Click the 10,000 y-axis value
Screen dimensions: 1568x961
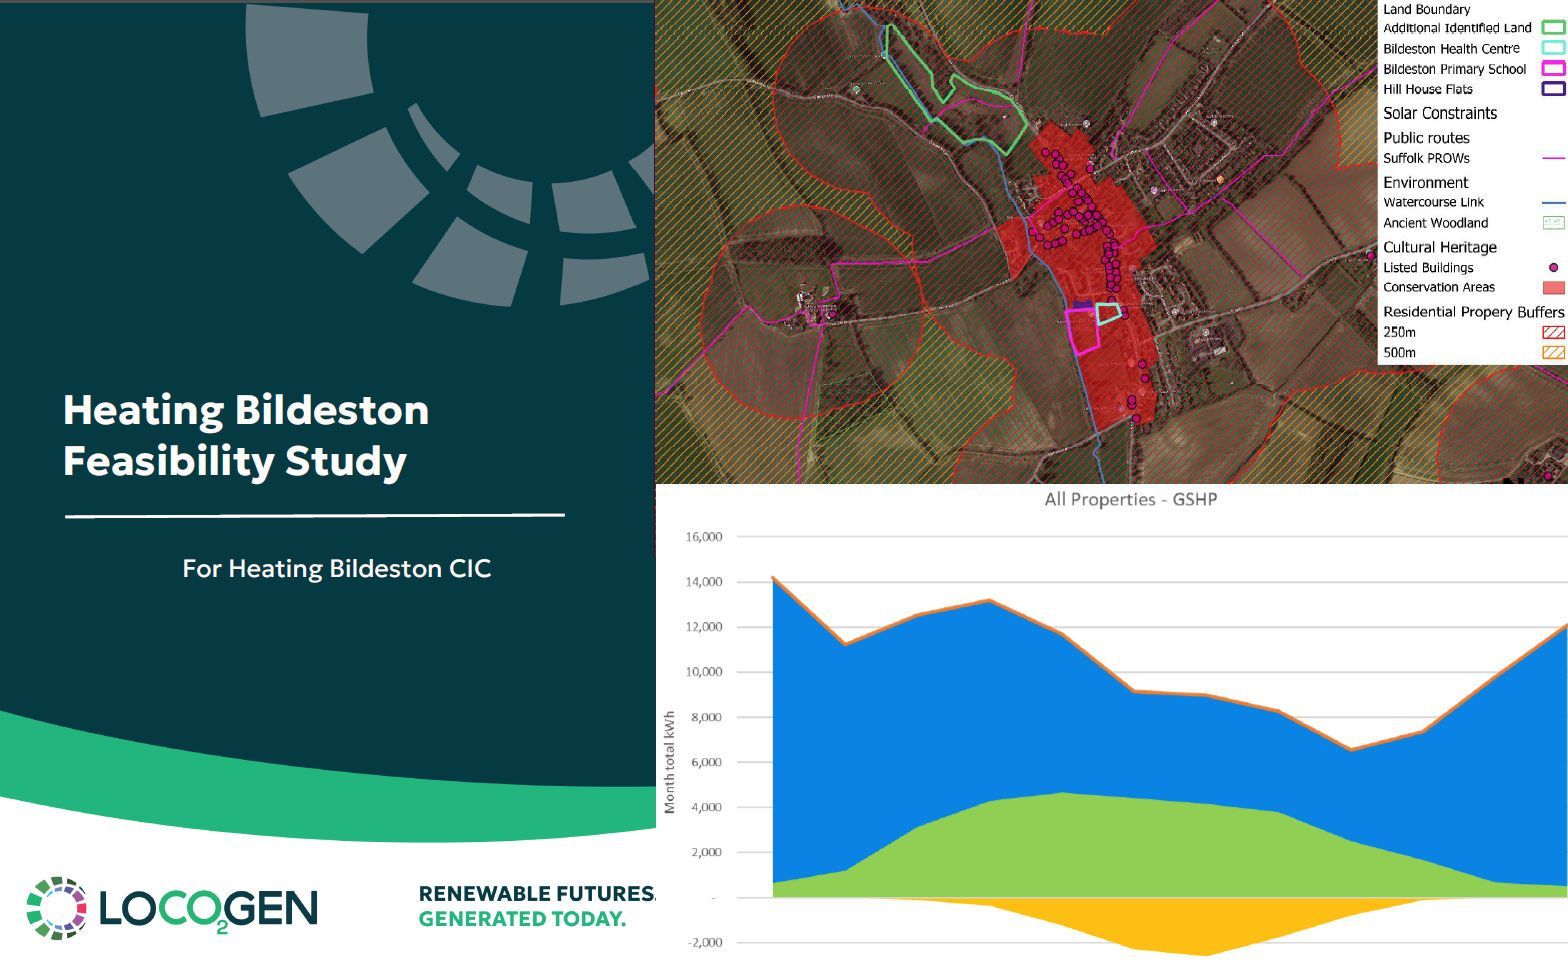pos(704,672)
